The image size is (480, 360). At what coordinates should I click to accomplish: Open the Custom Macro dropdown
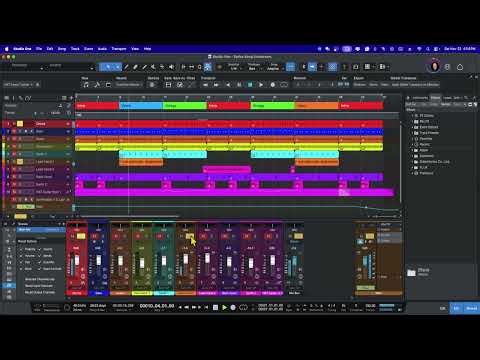129,85
